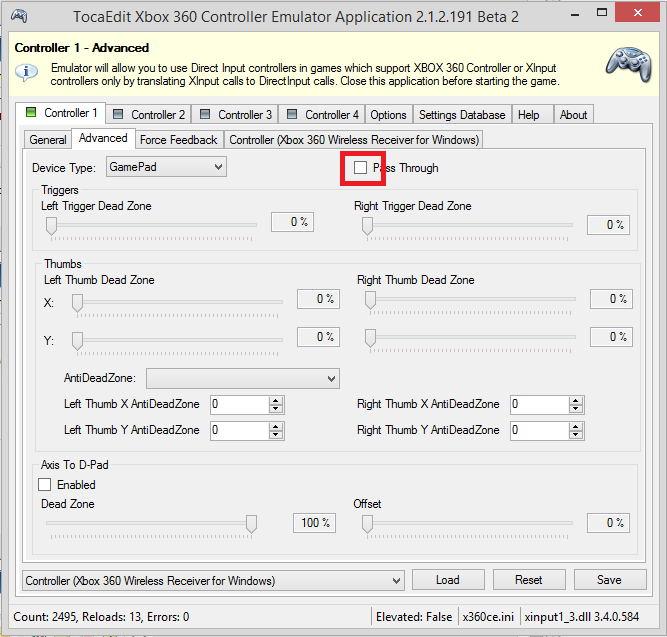
Task: Enable the Axis To D-Pad checkbox
Action: (x=45, y=485)
